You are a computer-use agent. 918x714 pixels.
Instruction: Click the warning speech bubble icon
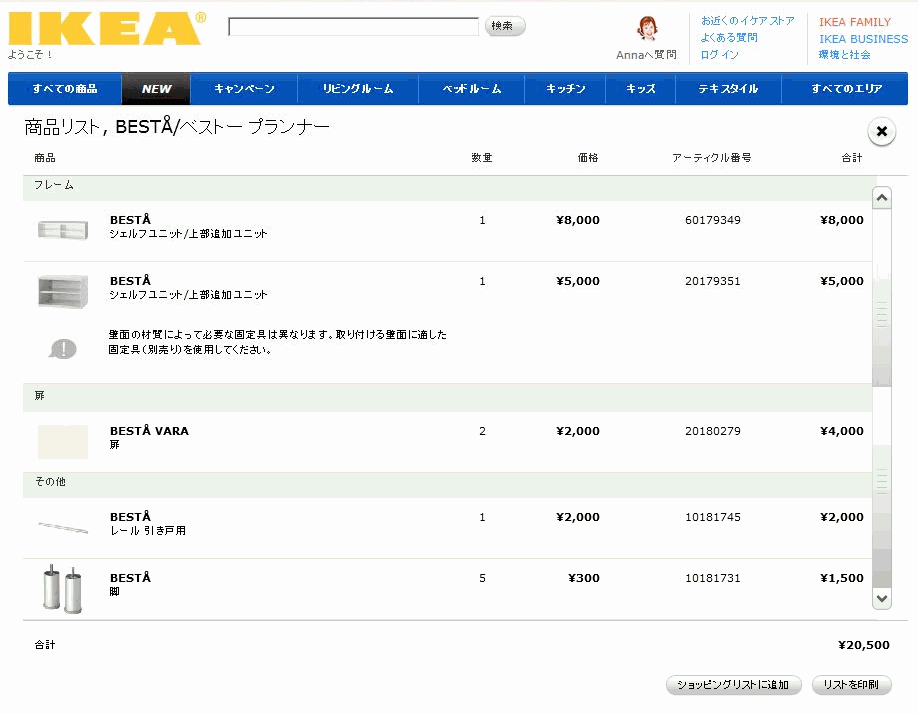[x=63, y=349]
